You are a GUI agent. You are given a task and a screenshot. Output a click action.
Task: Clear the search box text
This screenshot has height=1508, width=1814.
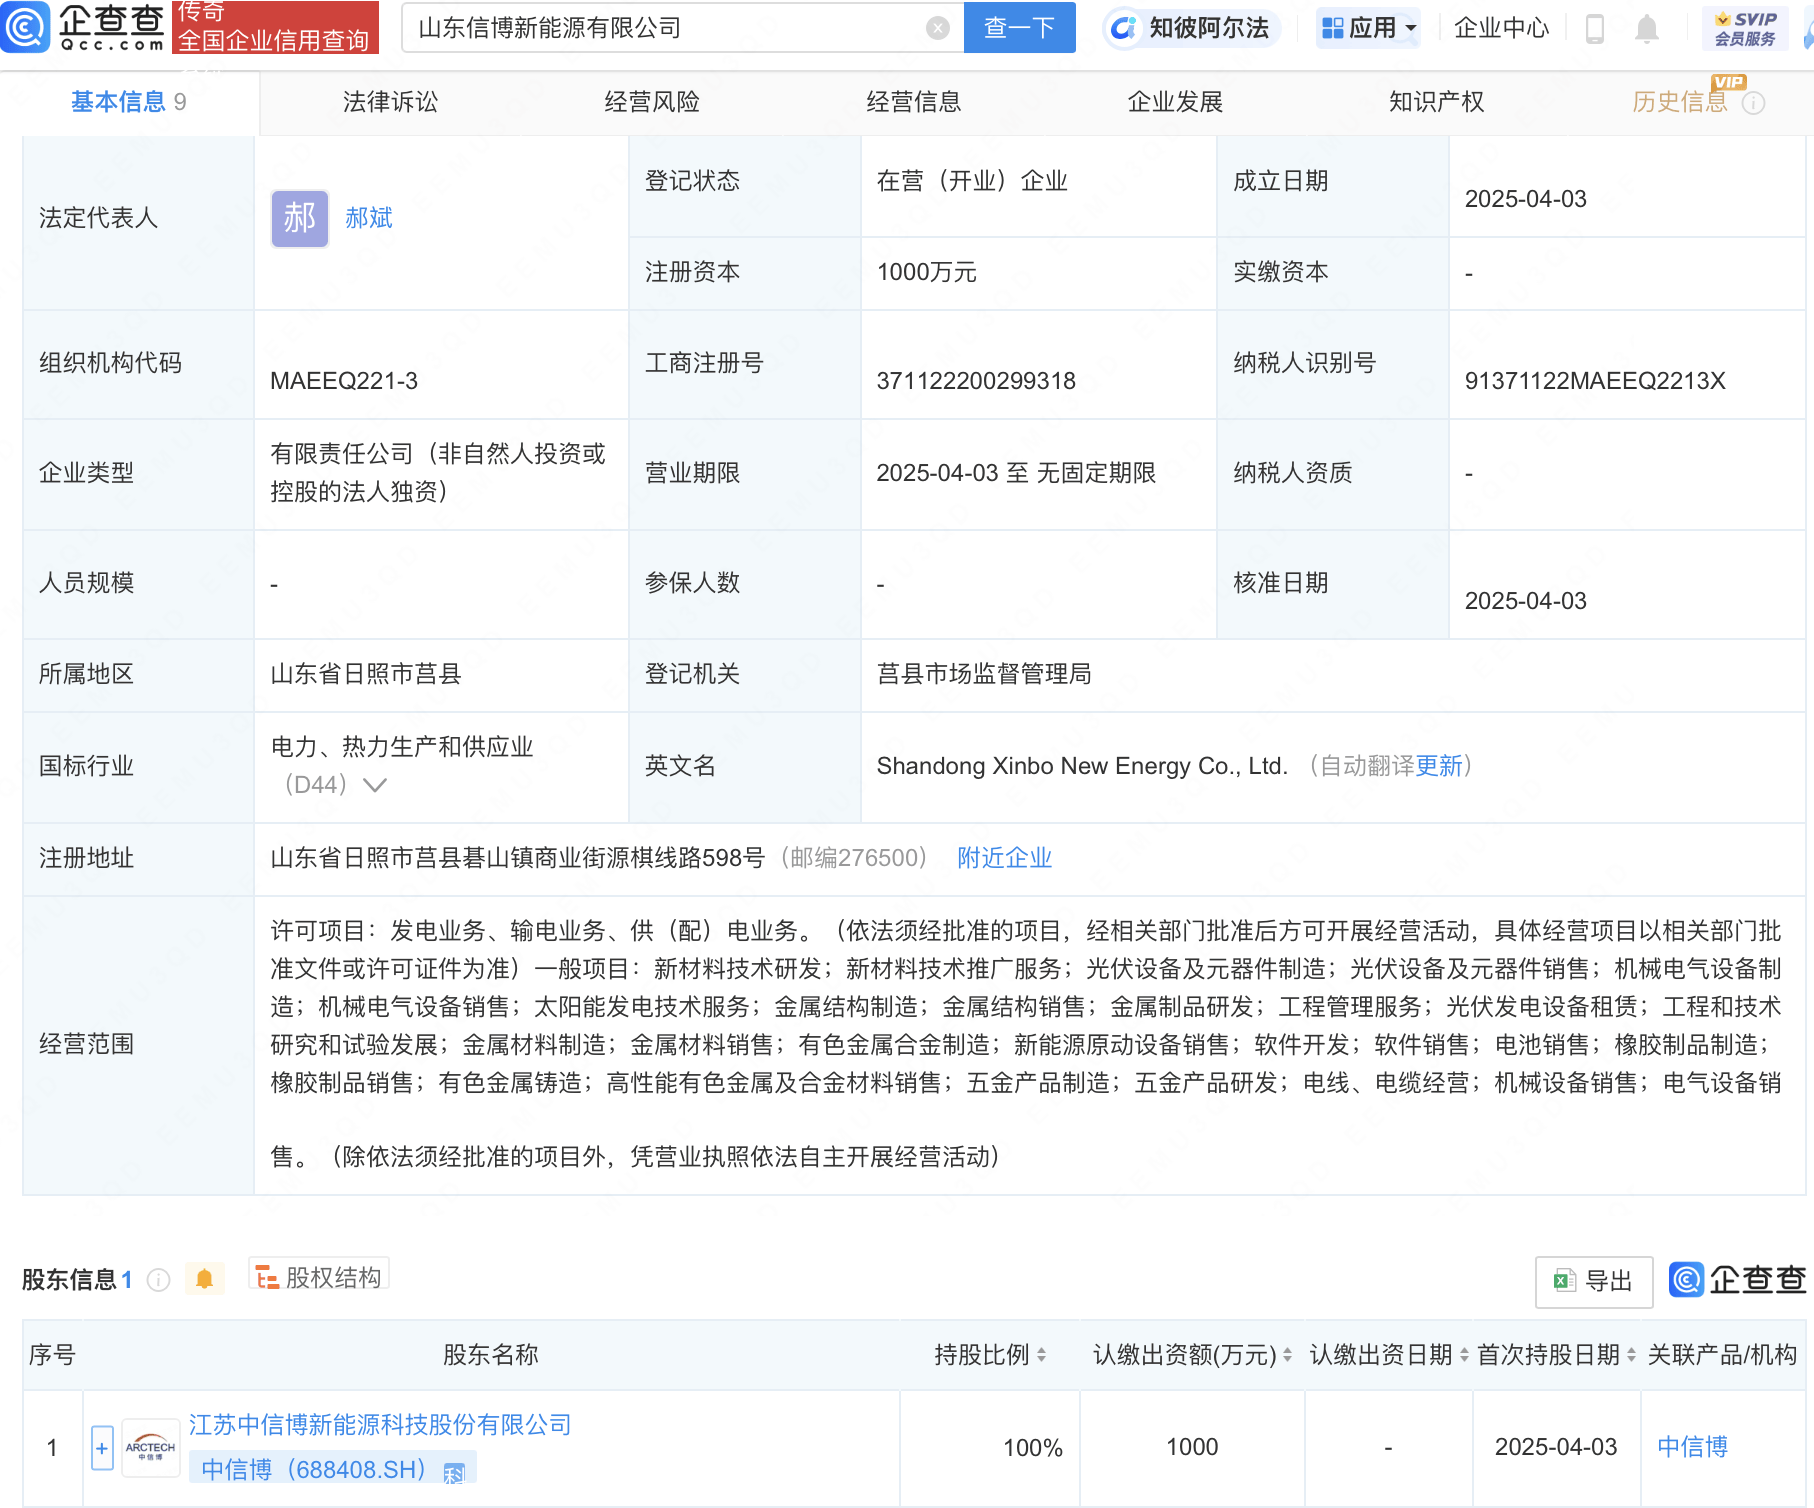pyautogui.click(x=937, y=28)
